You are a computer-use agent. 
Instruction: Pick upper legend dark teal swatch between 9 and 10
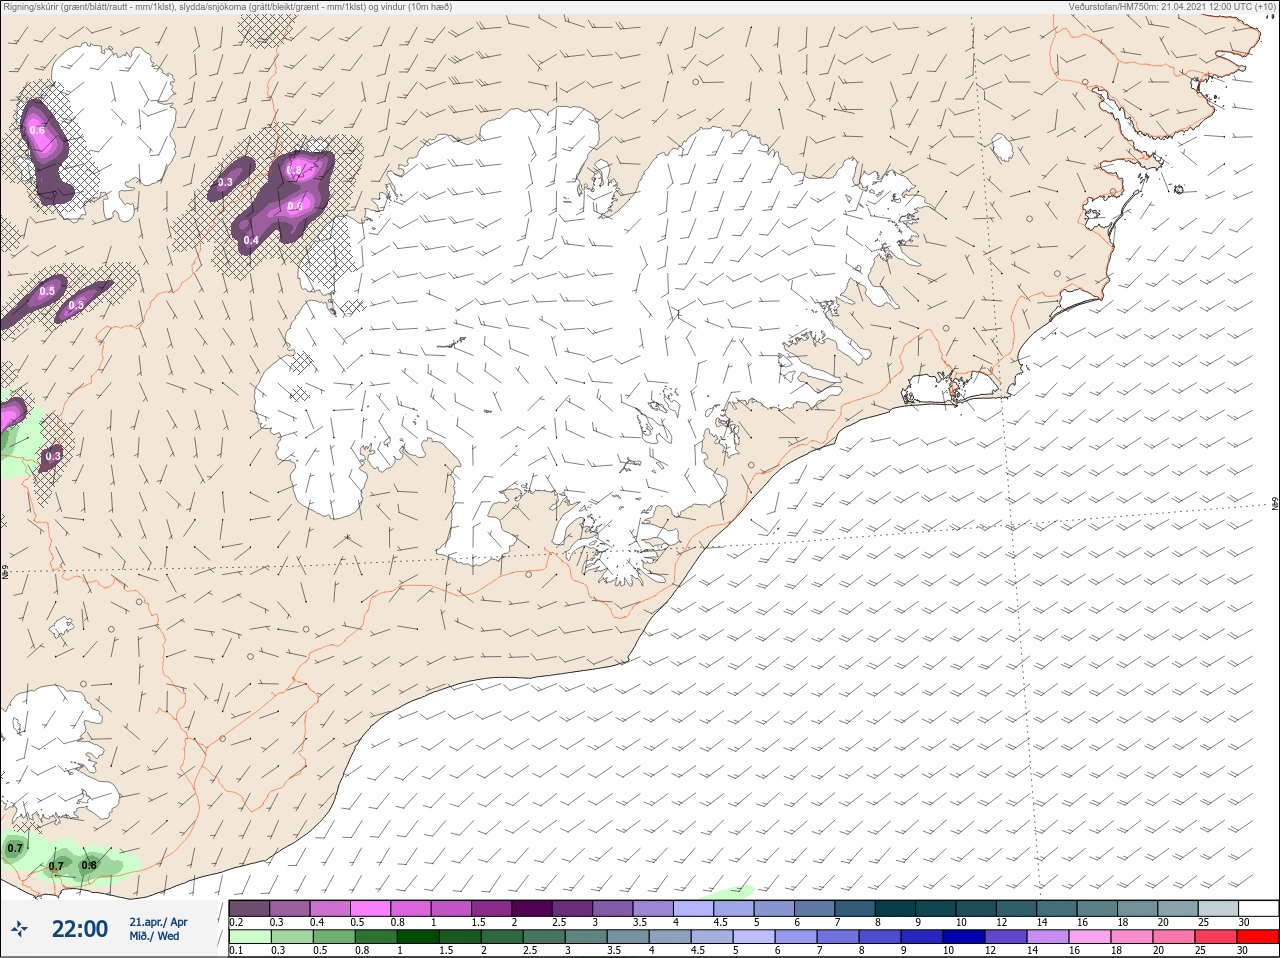click(x=936, y=908)
